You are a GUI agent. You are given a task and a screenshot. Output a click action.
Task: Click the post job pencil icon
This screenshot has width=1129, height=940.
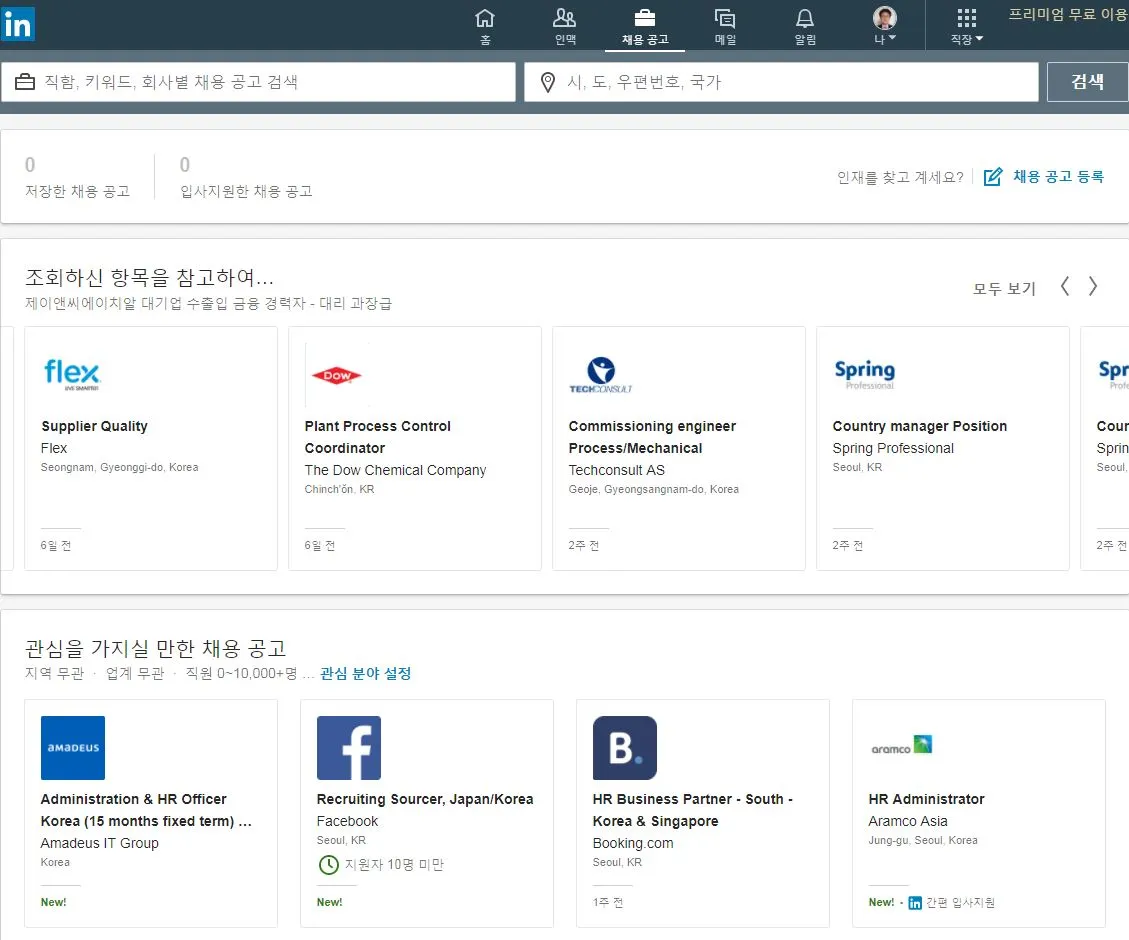point(993,176)
